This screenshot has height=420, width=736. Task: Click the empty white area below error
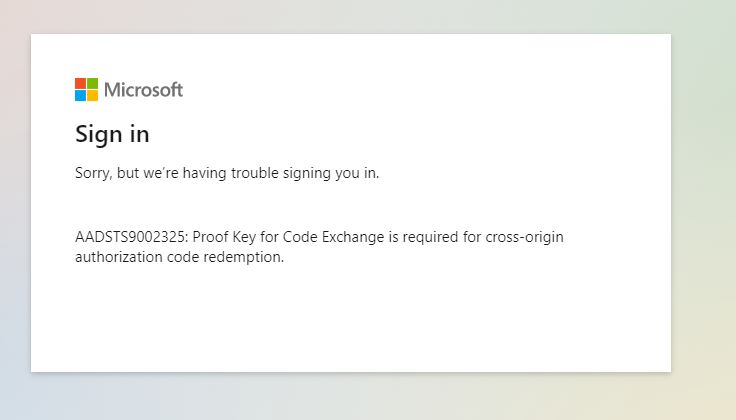click(351, 319)
